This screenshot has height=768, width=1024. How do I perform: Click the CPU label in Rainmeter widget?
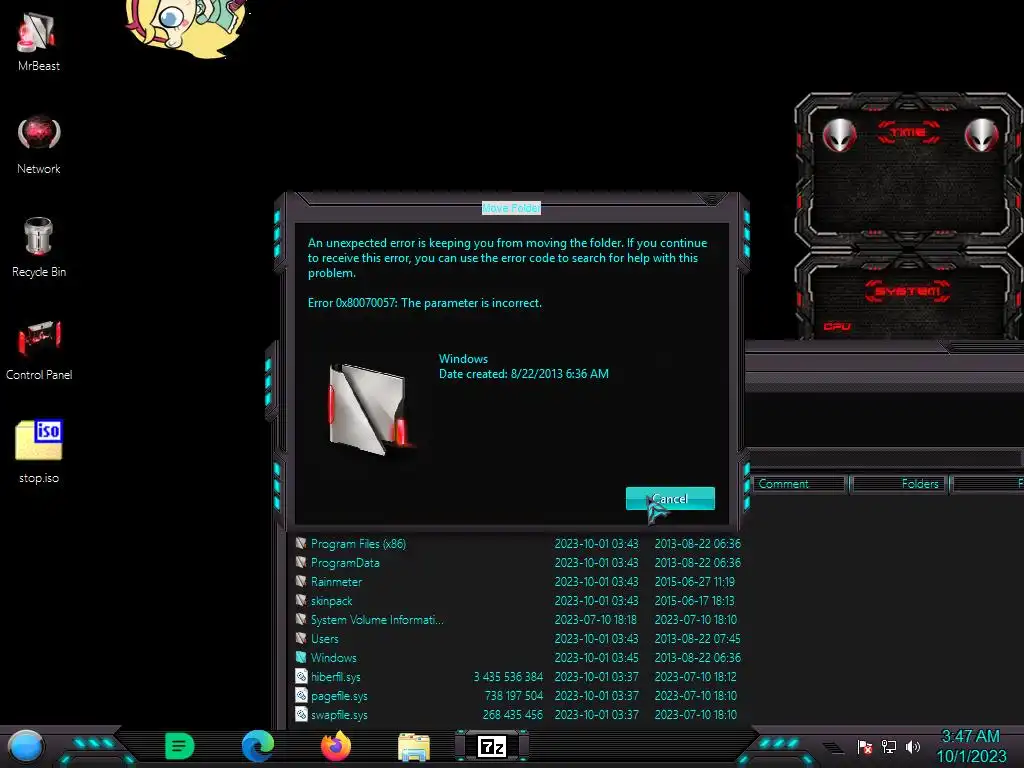(837, 326)
